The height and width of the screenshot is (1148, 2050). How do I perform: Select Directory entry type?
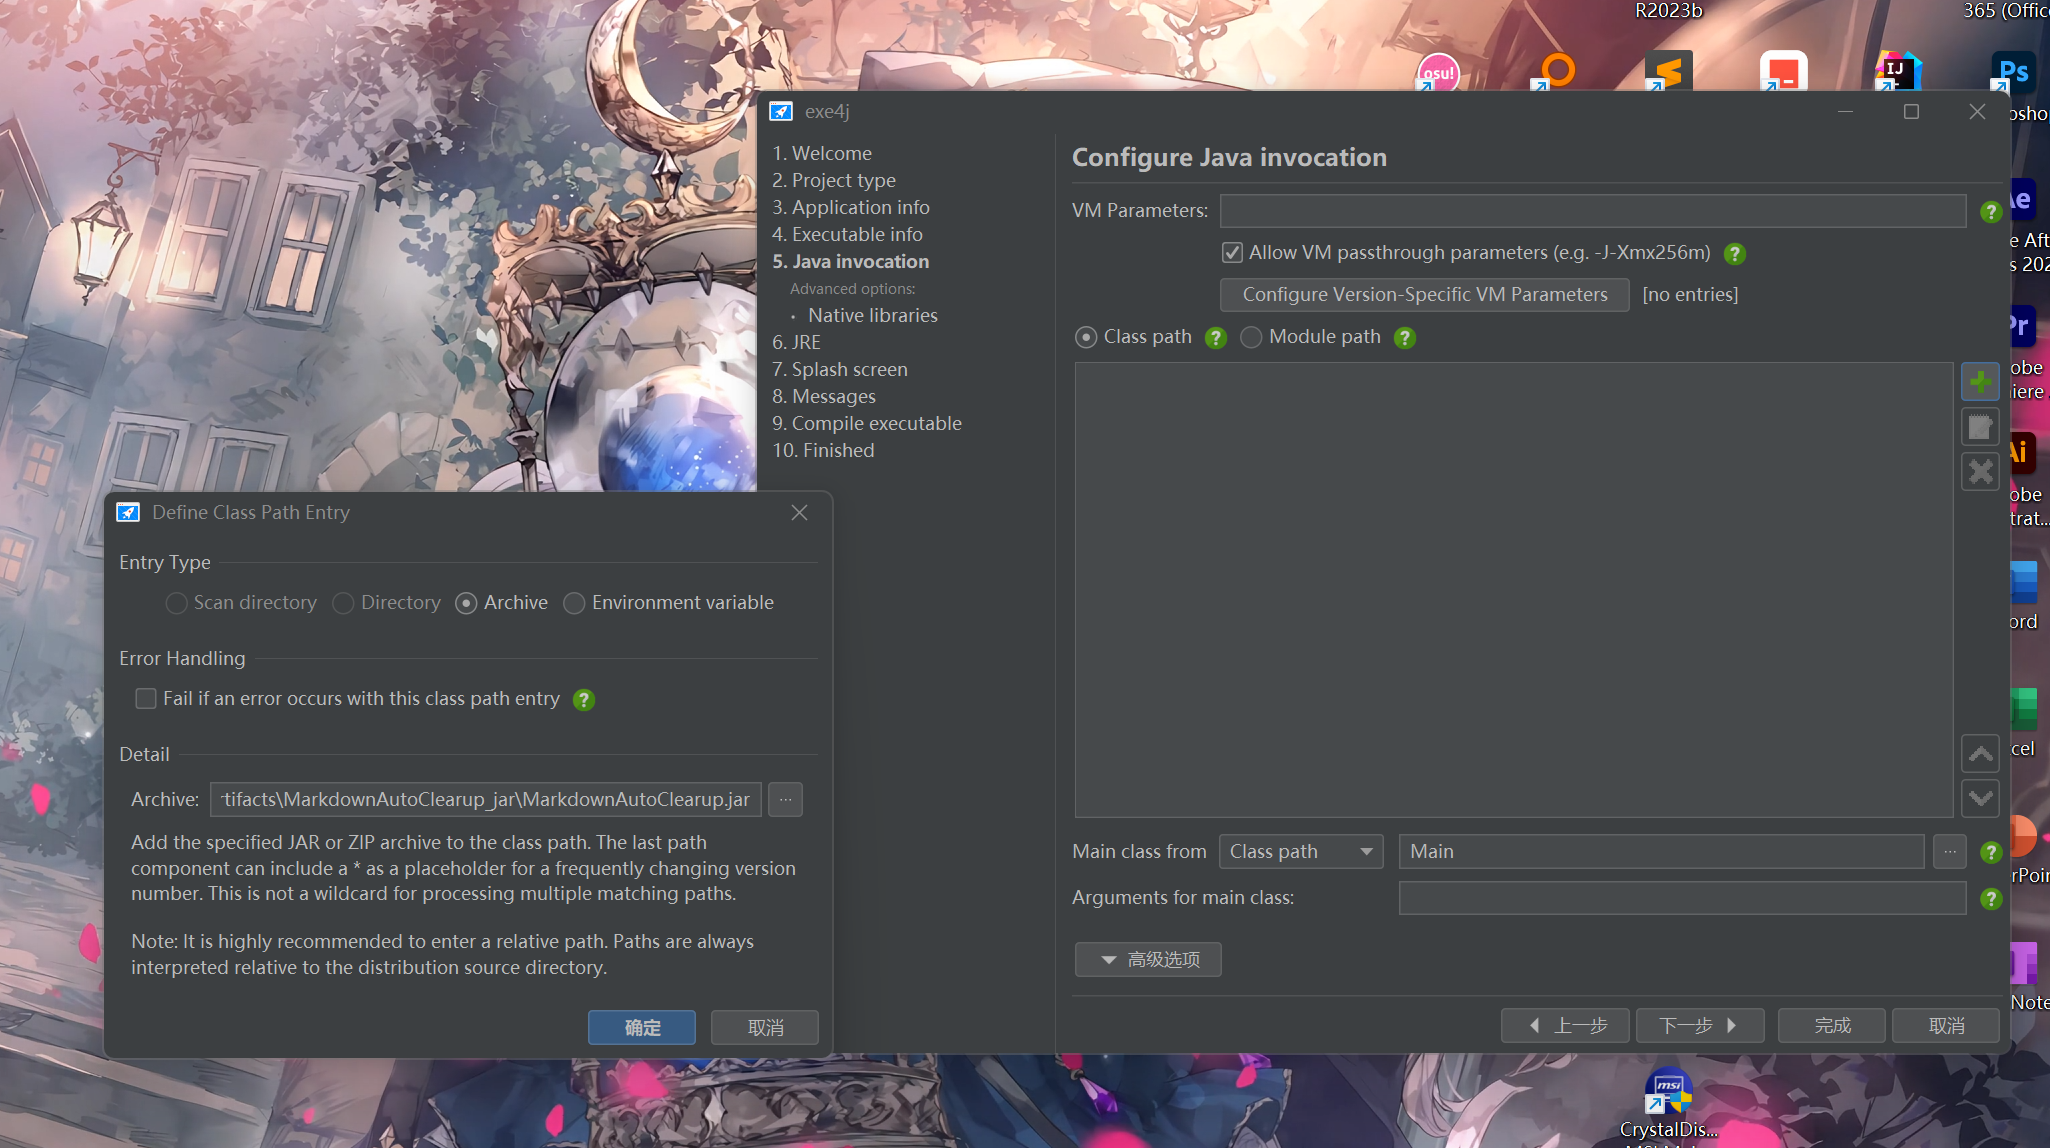(x=387, y=603)
